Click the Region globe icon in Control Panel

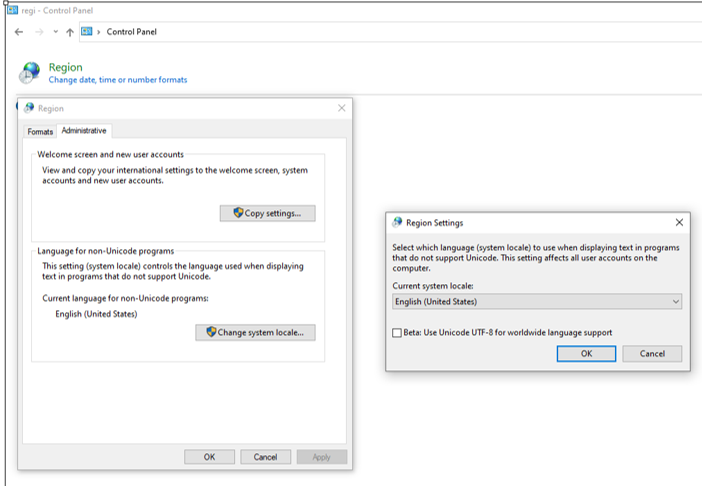[31, 73]
